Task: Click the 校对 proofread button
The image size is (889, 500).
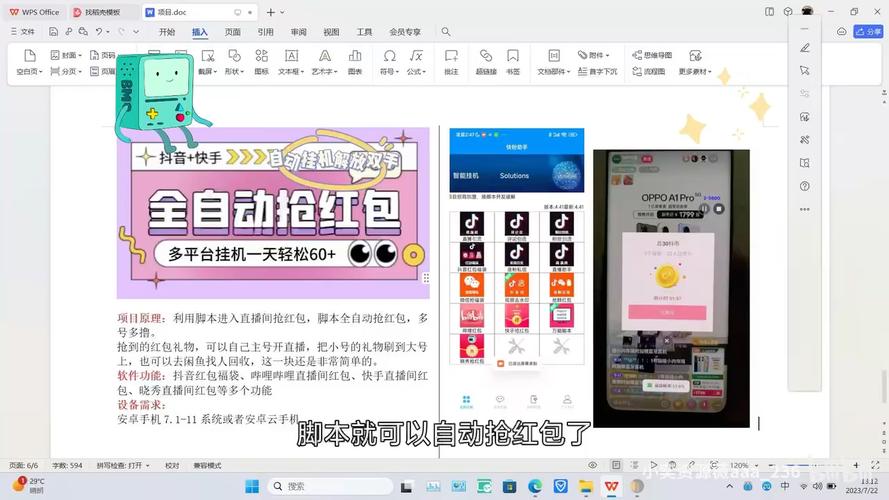Action: [x=172, y=466]
